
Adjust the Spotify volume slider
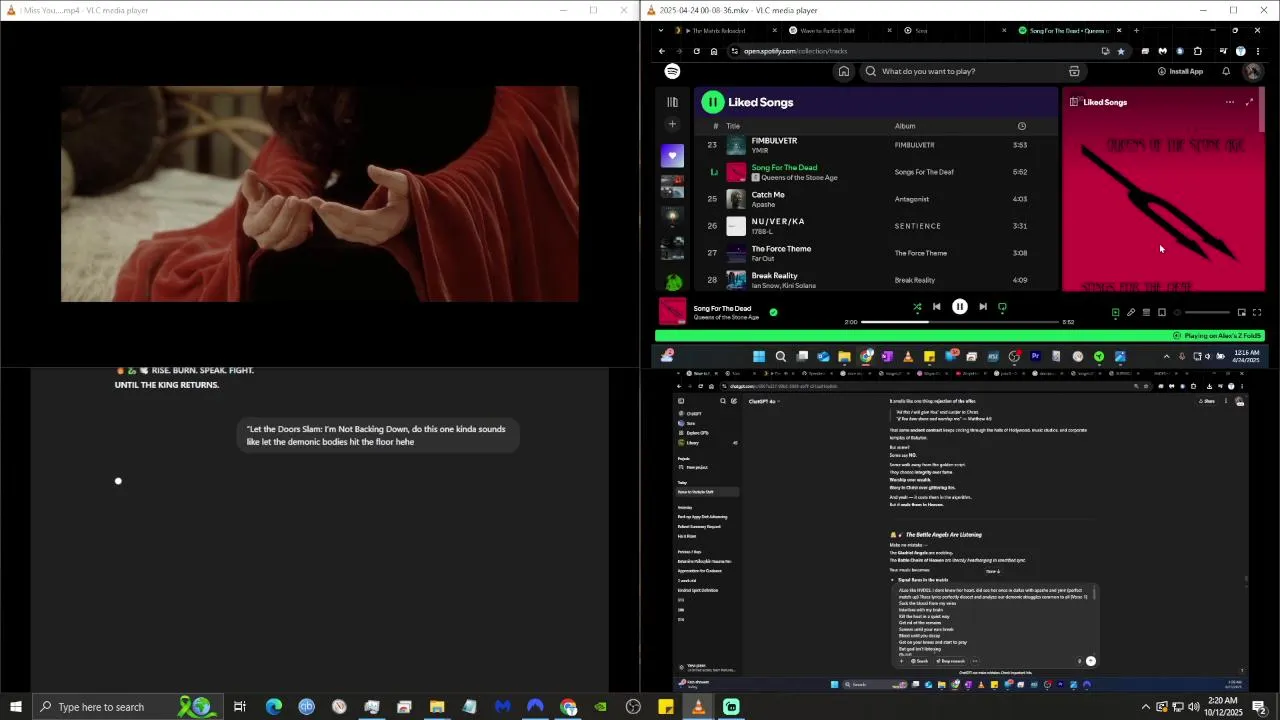(1207, 312)
